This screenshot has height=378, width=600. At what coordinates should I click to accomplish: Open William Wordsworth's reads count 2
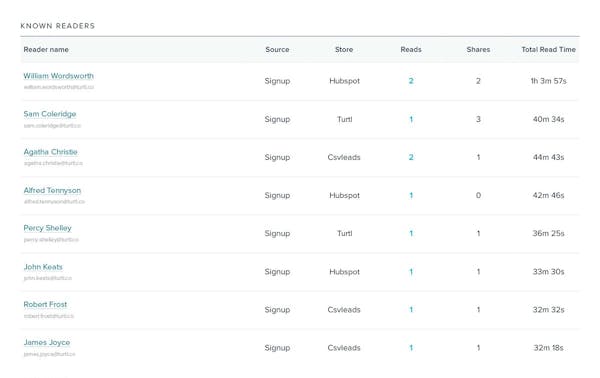coord(411,81)
